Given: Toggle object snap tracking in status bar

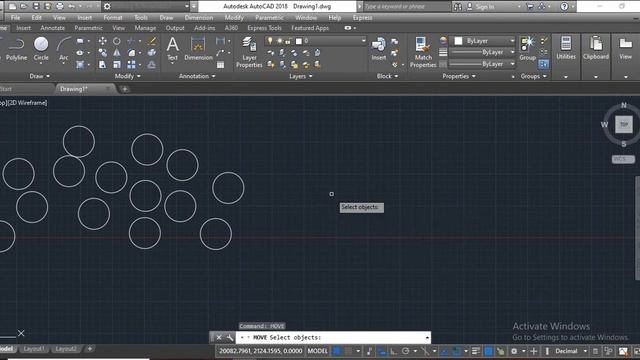Looking at the screenshot, I should (x=444, y=351).
